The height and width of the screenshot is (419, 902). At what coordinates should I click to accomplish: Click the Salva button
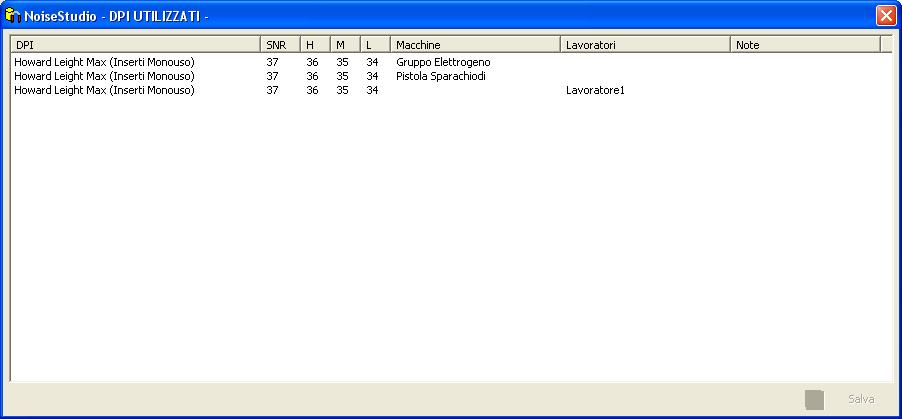tap(861, 399)
